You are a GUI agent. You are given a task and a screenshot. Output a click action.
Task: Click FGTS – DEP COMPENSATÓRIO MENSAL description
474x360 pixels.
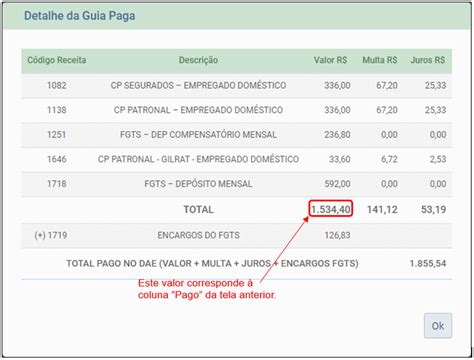198,135
